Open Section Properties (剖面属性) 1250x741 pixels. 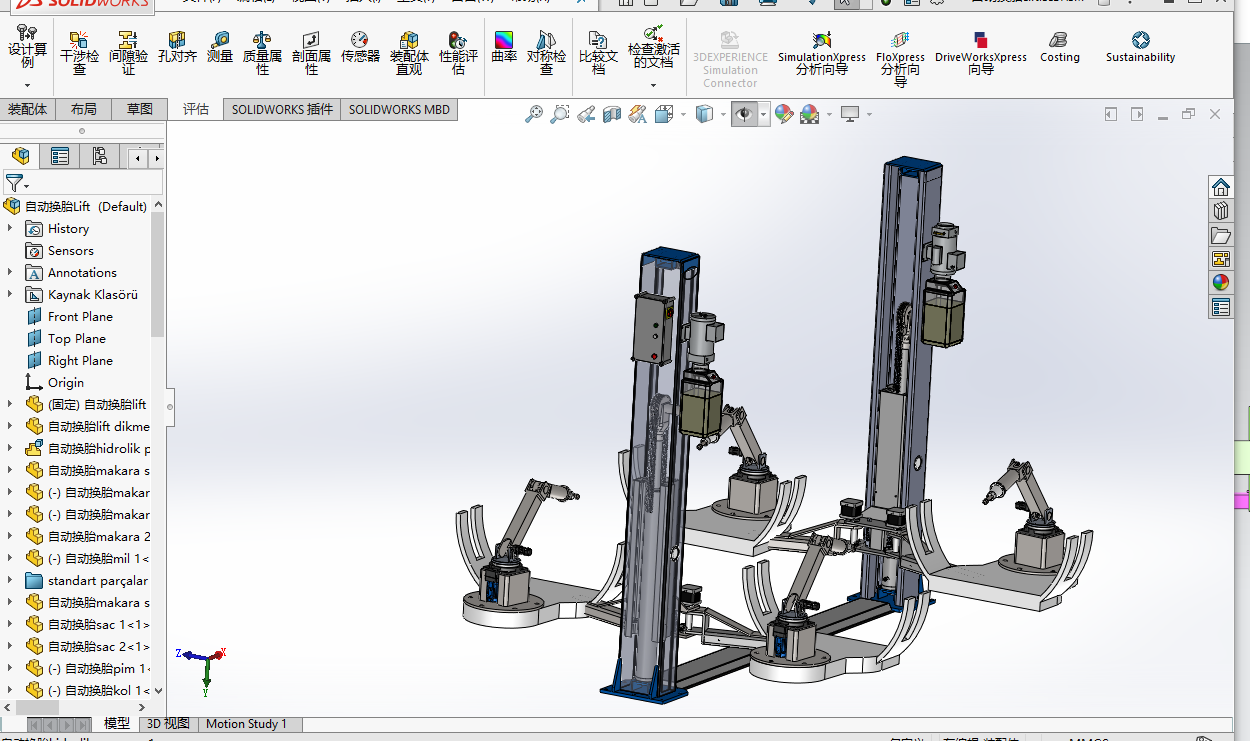coord(311,52)
